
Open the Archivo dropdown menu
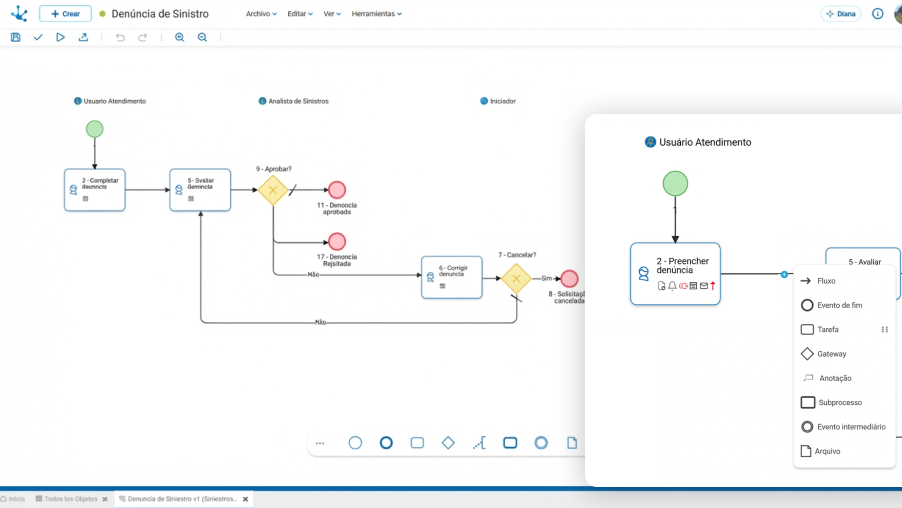tap(261, 14)
